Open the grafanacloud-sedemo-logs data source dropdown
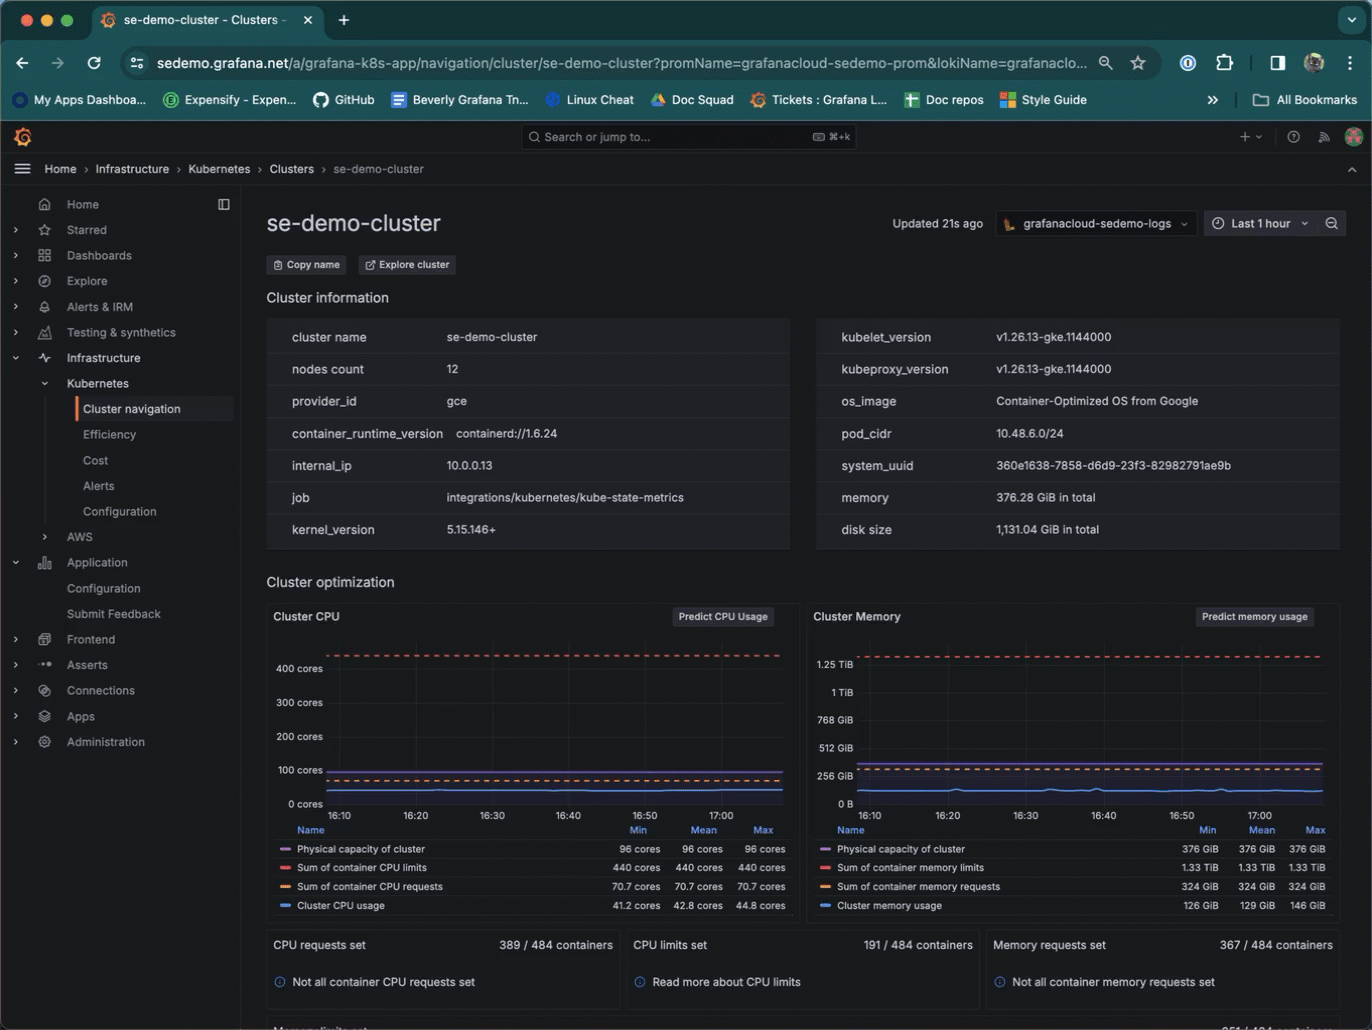This screenshot has width=1372, height=1030. 1096,224
